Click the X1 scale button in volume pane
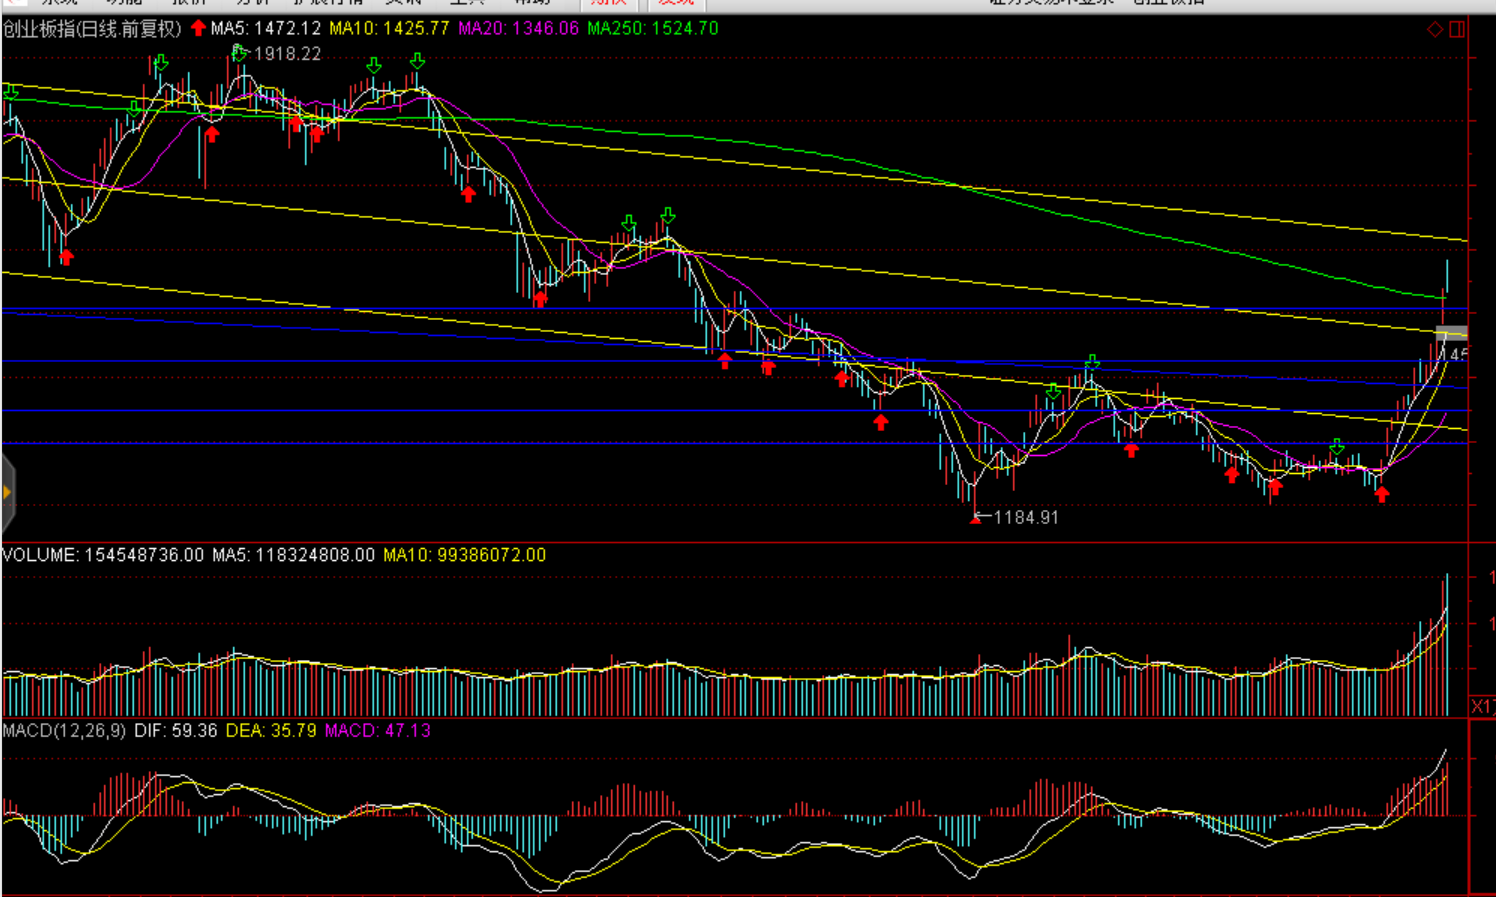1496x897 pixels. click(1482, 706)
